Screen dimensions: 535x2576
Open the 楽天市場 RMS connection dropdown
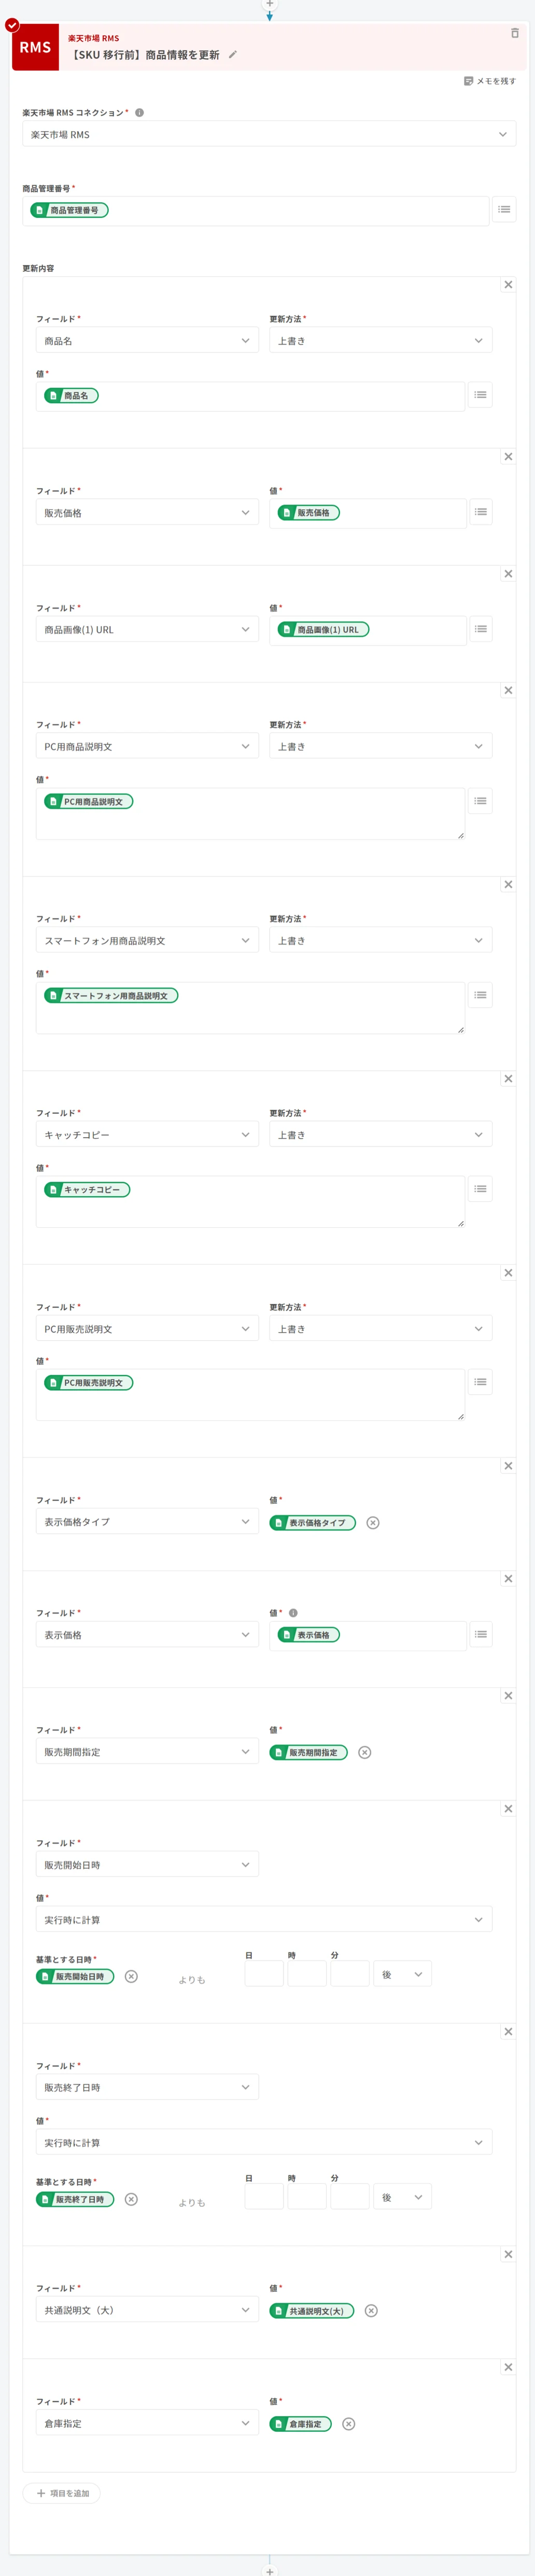[x=269, y=134]
